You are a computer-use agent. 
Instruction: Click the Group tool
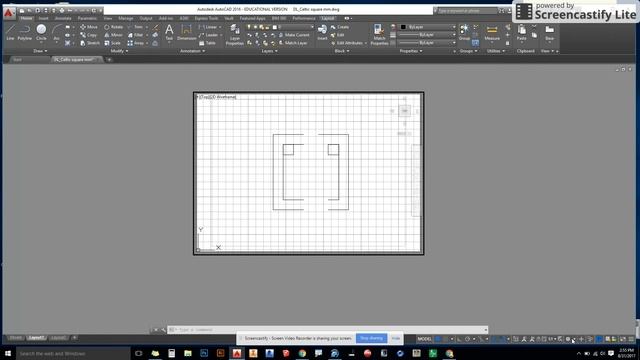pyautogui.click(x=464, y=32)
